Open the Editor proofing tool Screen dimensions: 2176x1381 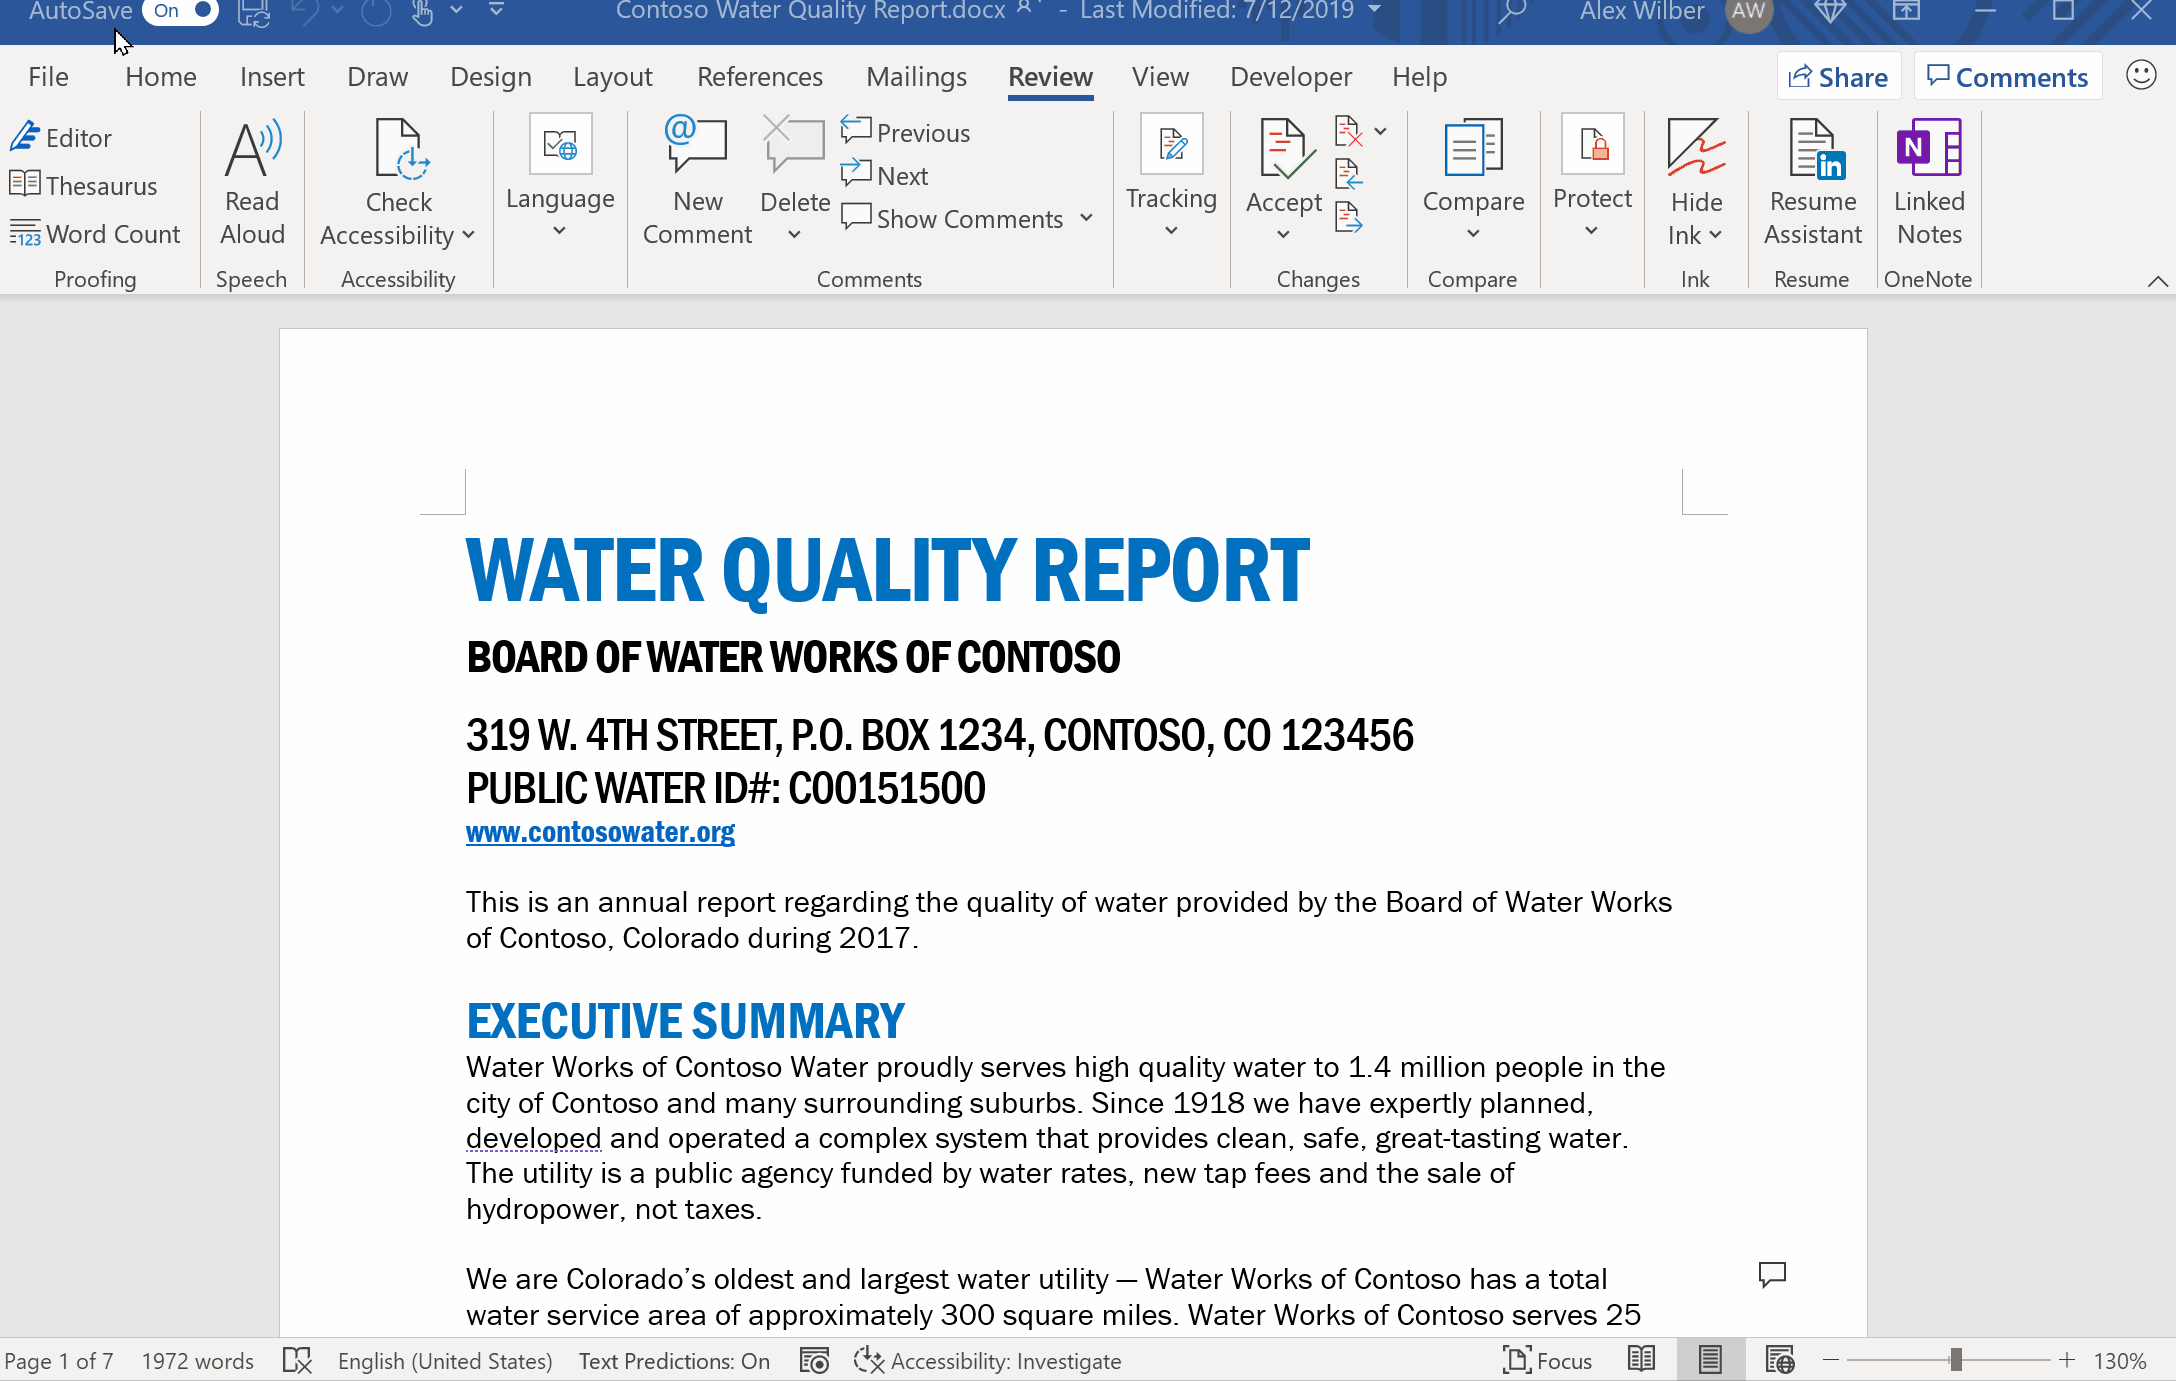coord(62,138)
